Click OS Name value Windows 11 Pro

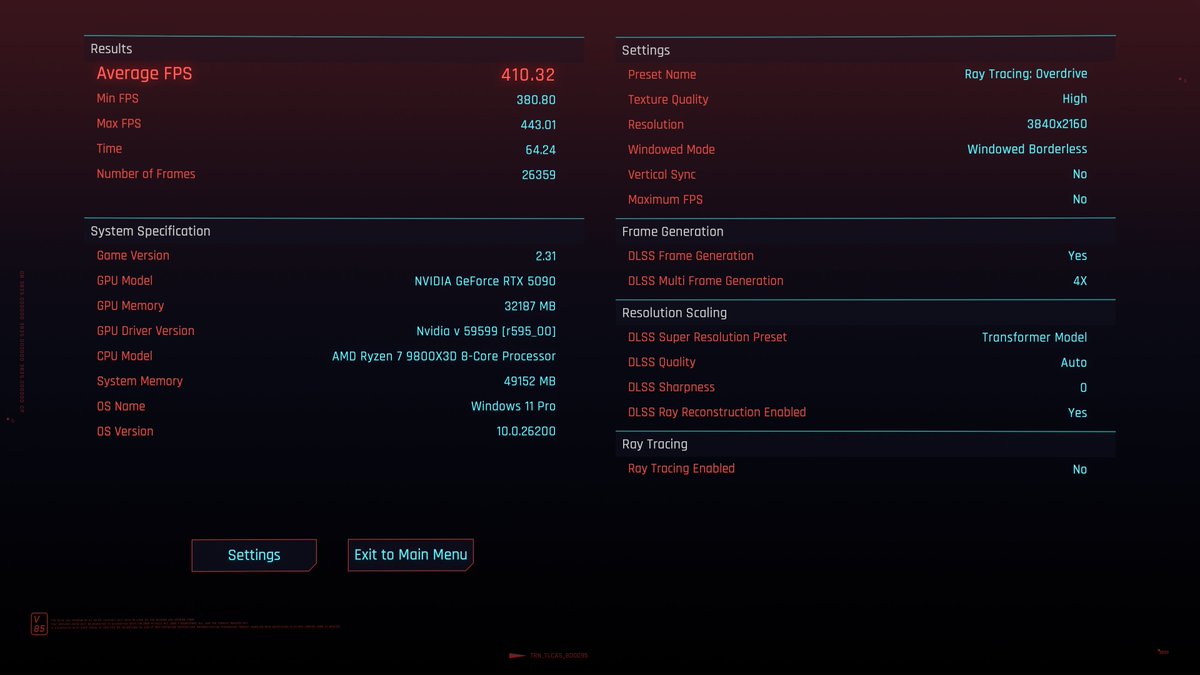(x=513, y=407)
